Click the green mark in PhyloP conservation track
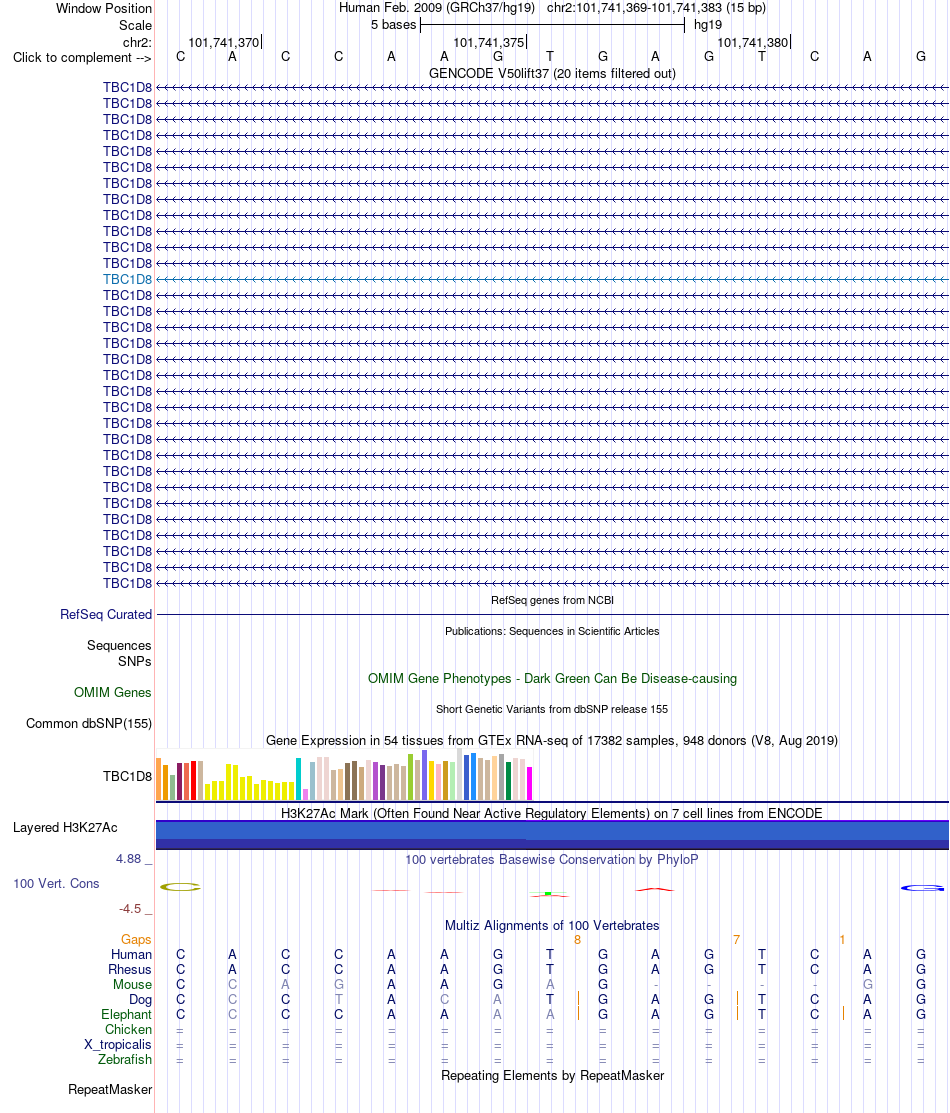The height and width of the screenshot is (1113, 950). 548,894
